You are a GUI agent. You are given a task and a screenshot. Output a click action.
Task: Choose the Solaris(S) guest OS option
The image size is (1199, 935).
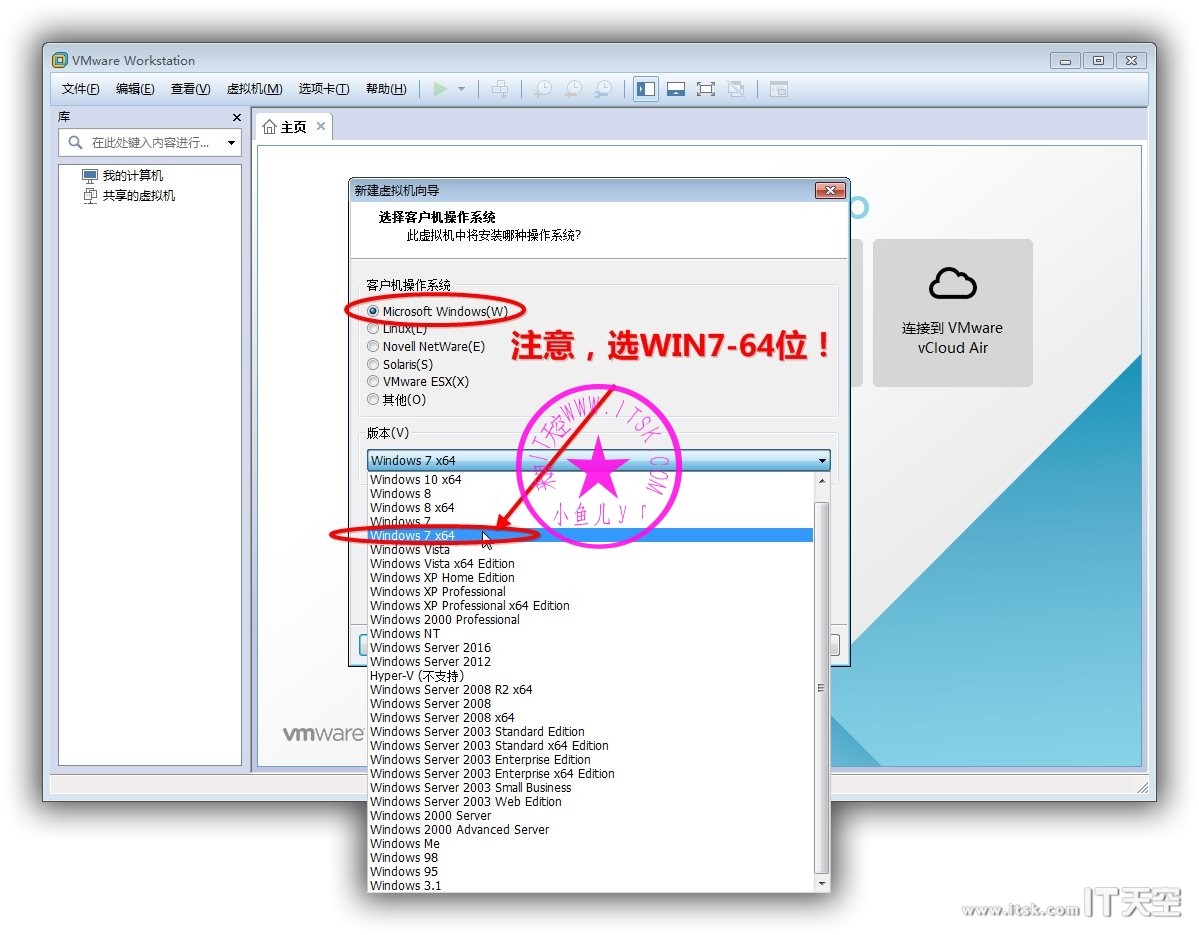tap(373, 364)
